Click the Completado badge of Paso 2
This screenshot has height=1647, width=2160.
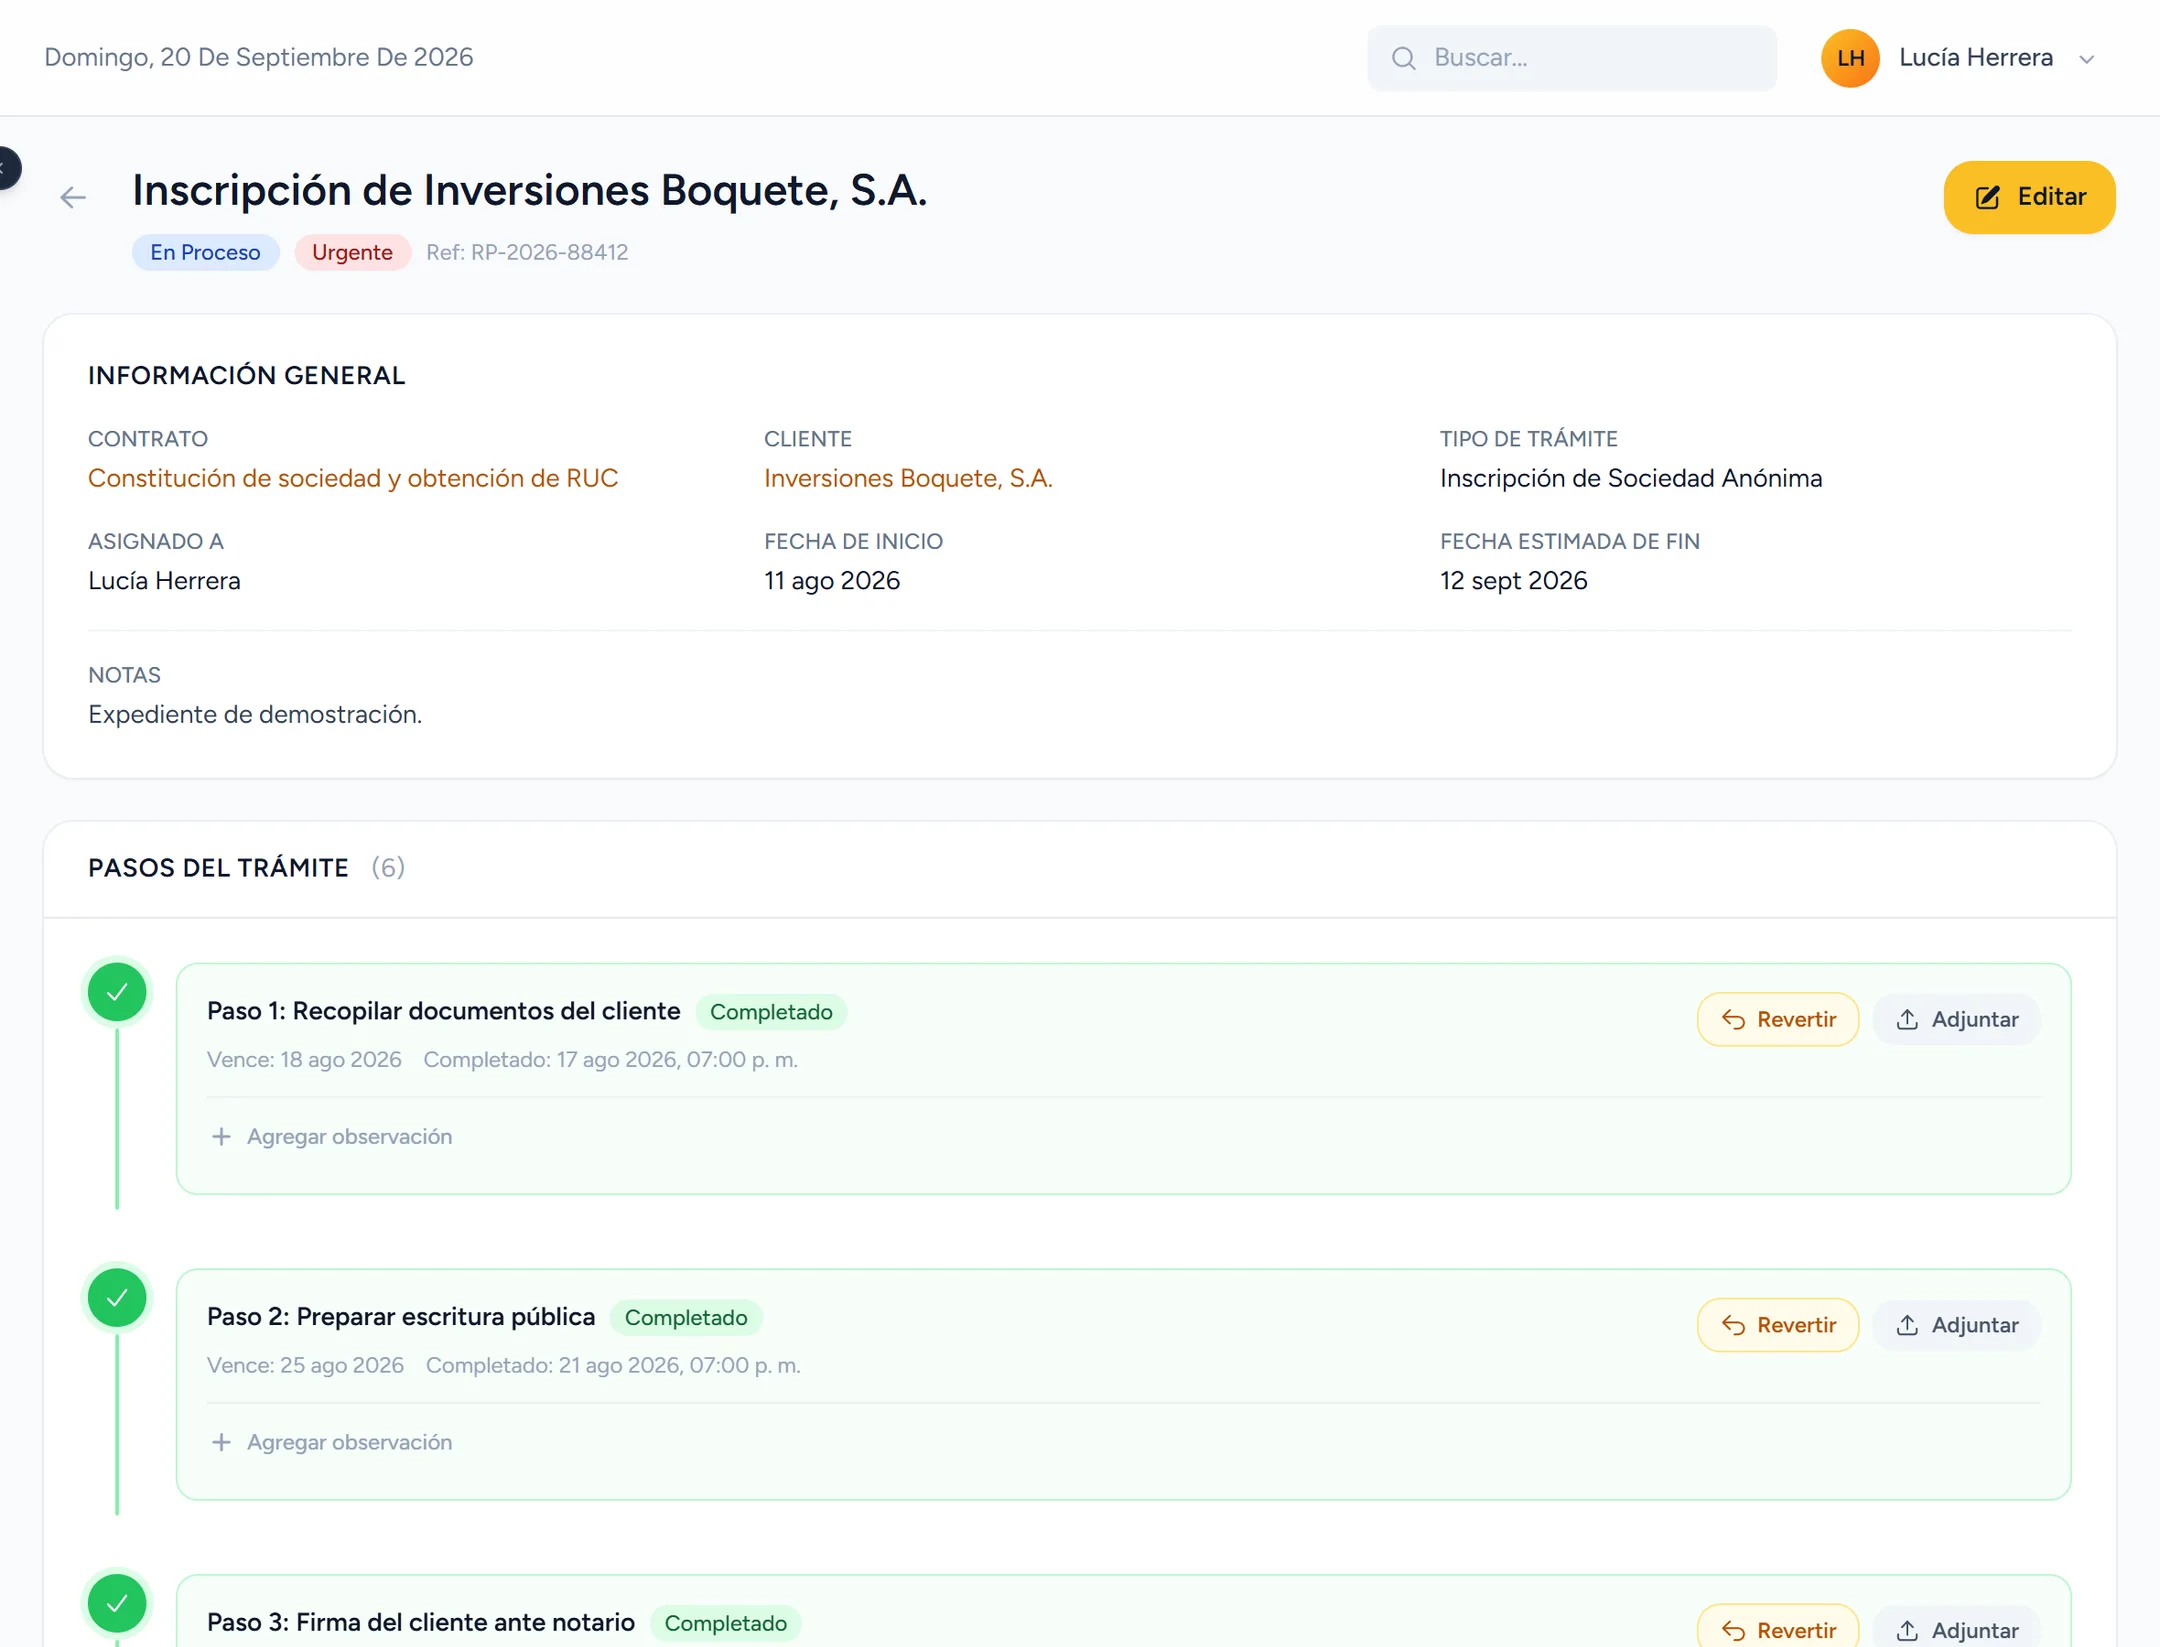coord(685,1318)
